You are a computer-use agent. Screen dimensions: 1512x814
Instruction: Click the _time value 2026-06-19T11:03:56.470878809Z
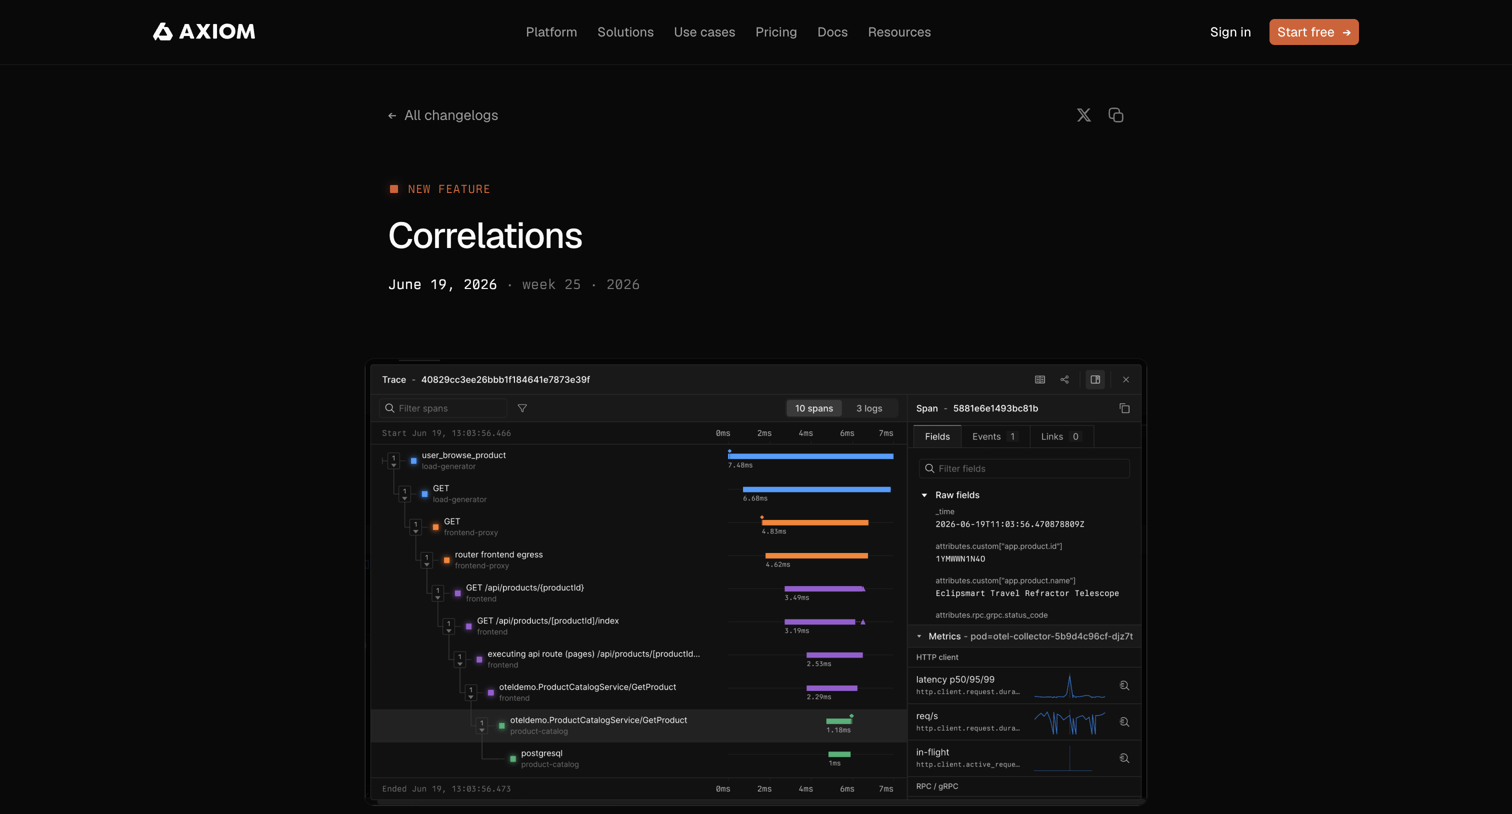[1010, 524]
